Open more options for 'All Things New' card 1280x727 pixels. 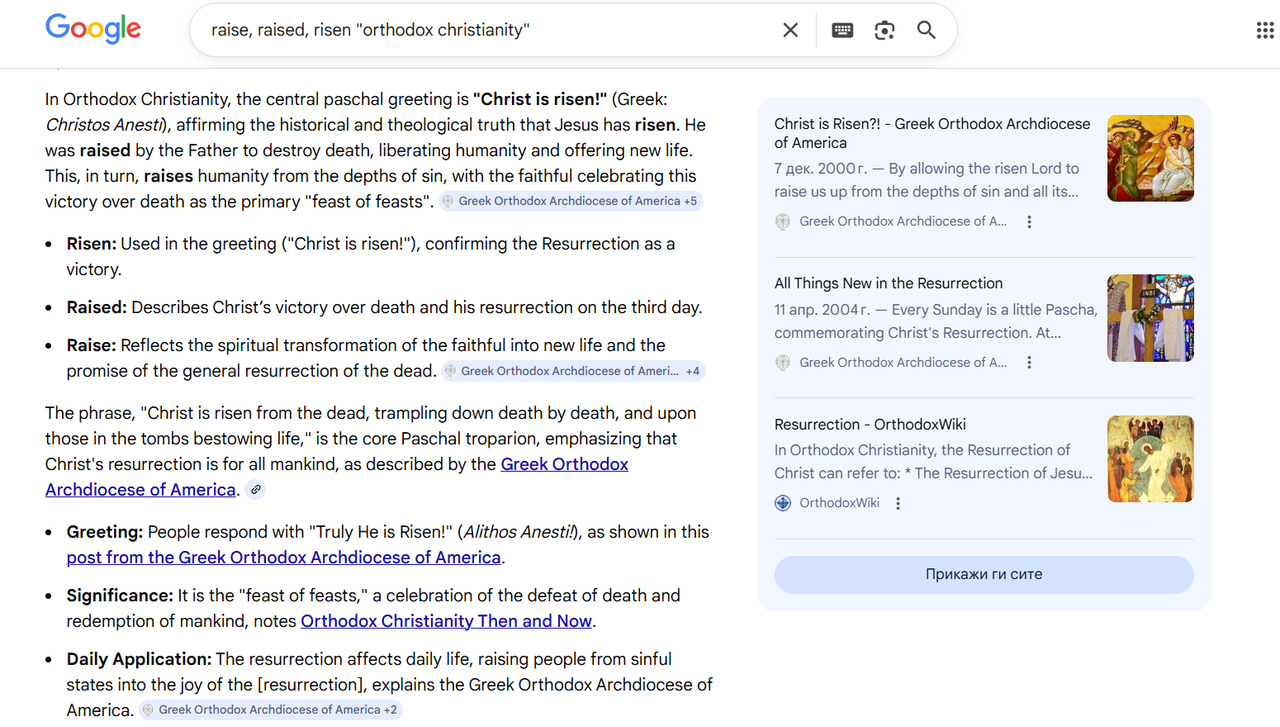(x=1029, y=363)
